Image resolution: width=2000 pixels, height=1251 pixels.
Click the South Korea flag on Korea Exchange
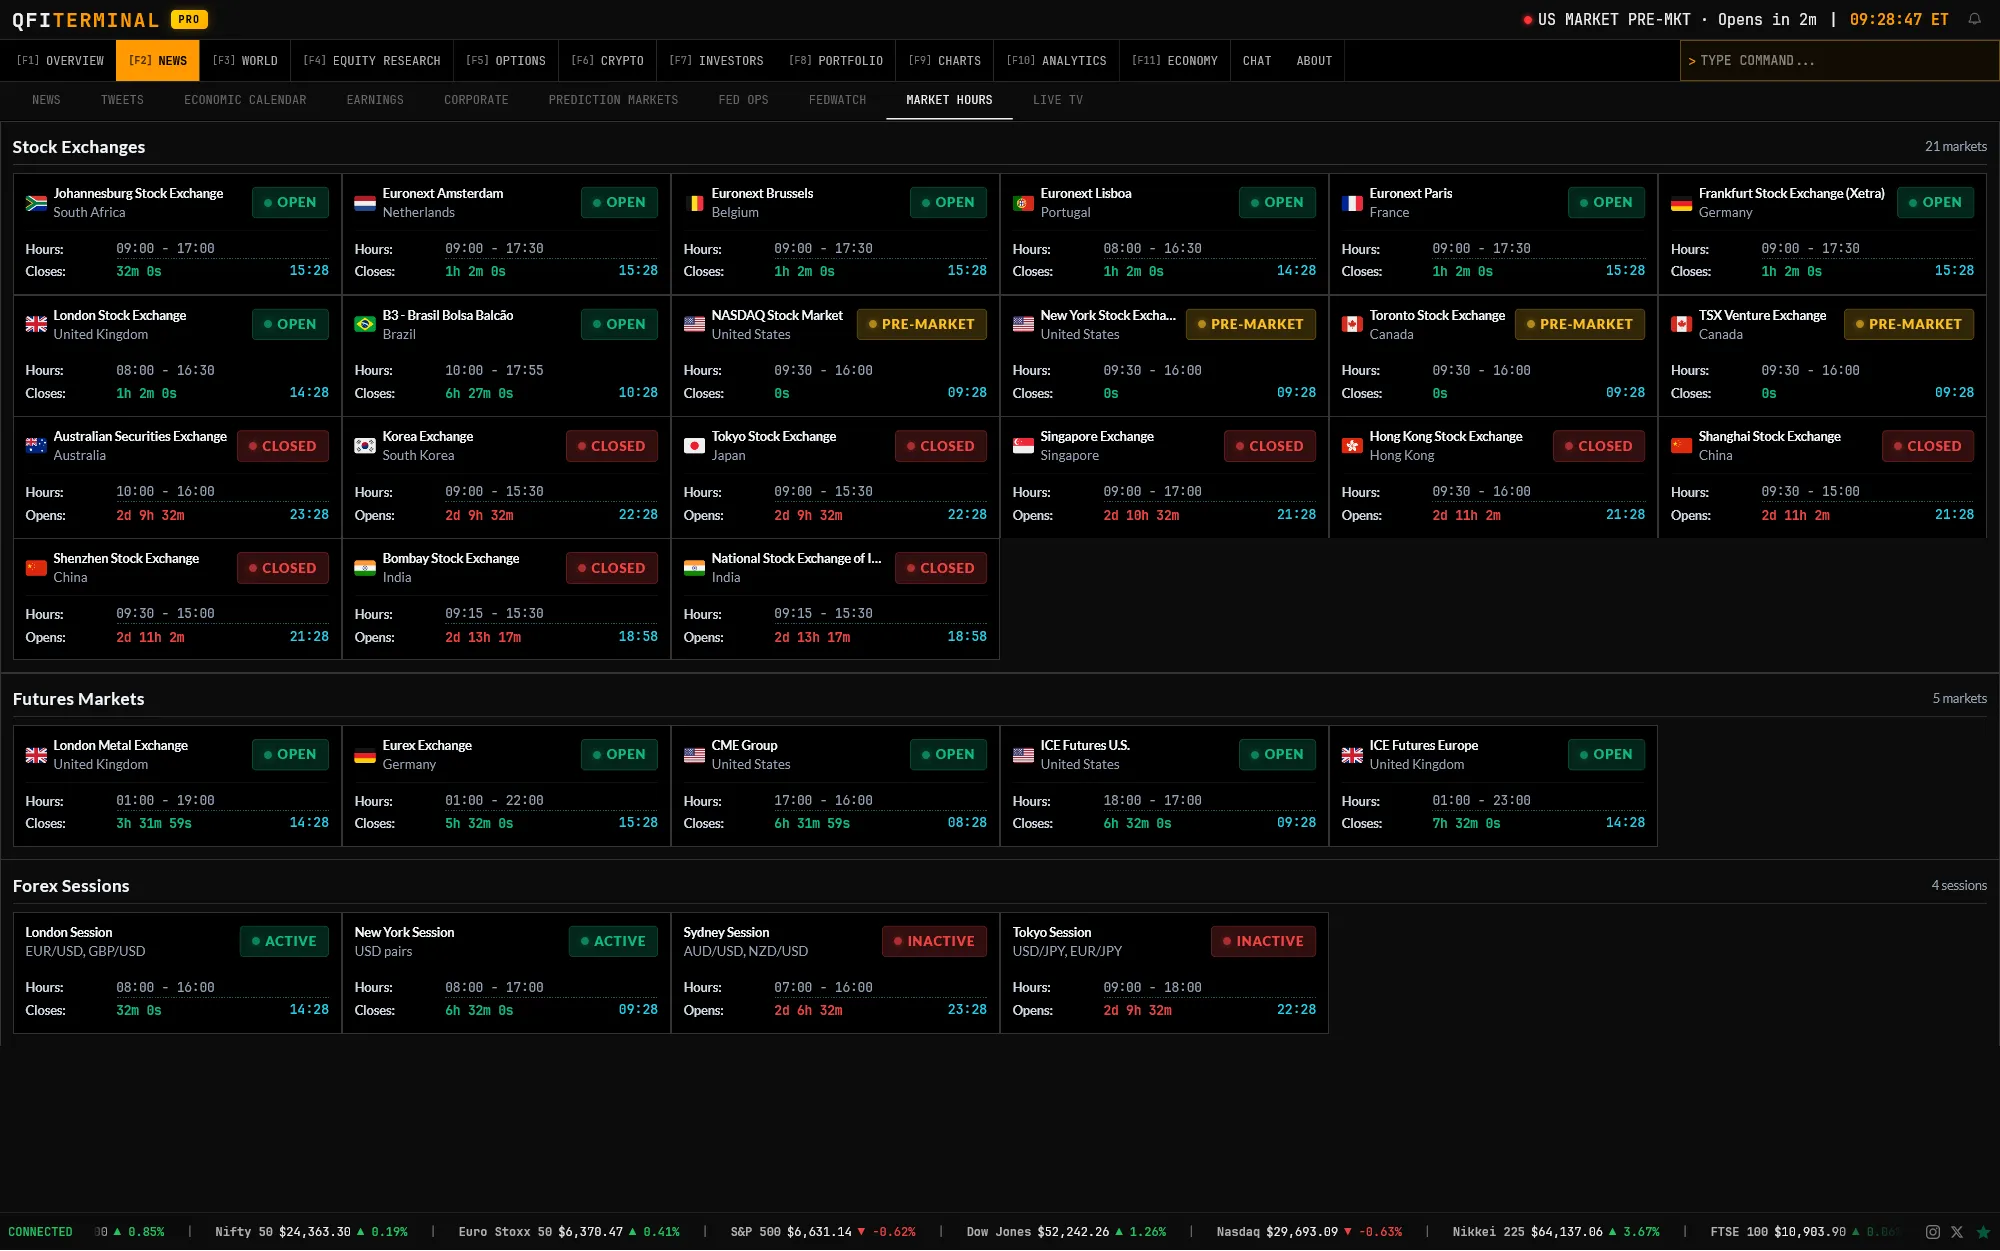pos(365,446)
